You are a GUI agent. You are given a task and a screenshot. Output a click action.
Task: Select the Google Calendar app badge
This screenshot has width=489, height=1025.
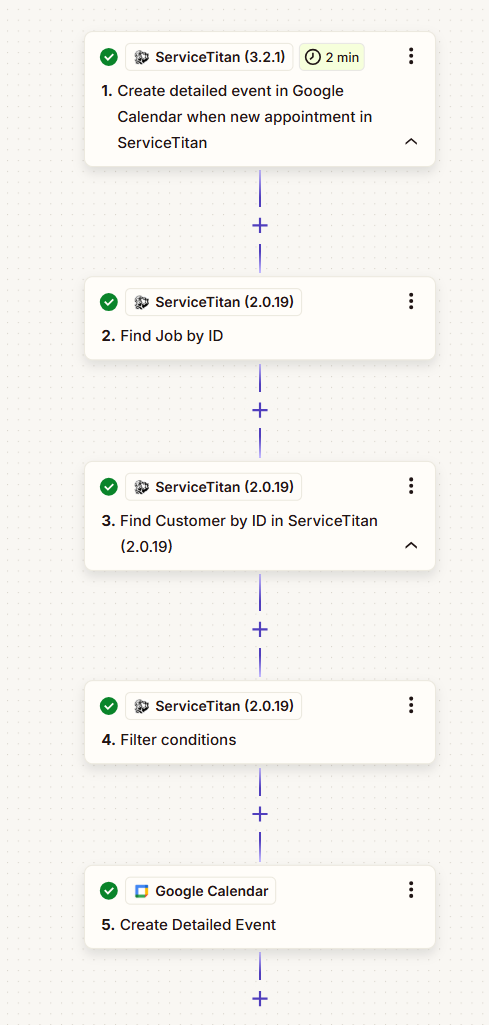click(201, 890)
